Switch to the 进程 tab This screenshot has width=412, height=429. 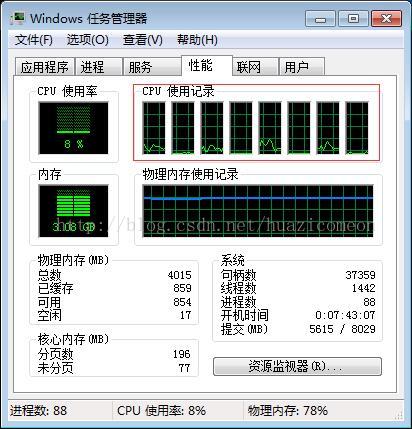(x=98, y=67)
